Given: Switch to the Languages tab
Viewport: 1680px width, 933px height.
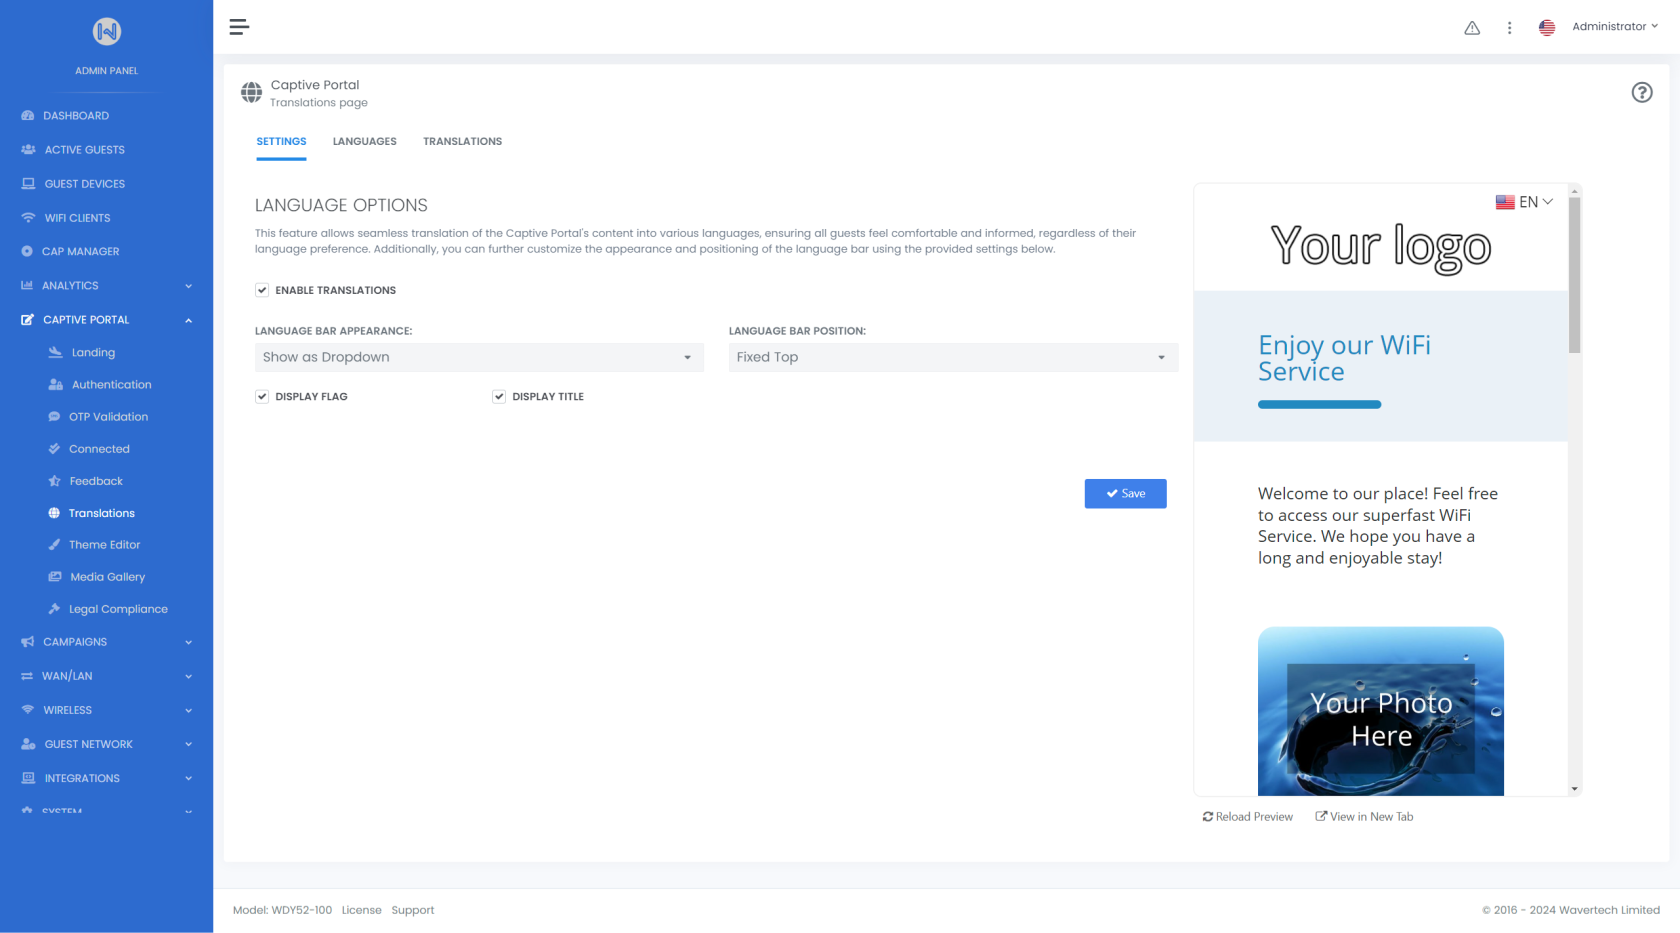Looking at the screenshot, I should 364,142.
